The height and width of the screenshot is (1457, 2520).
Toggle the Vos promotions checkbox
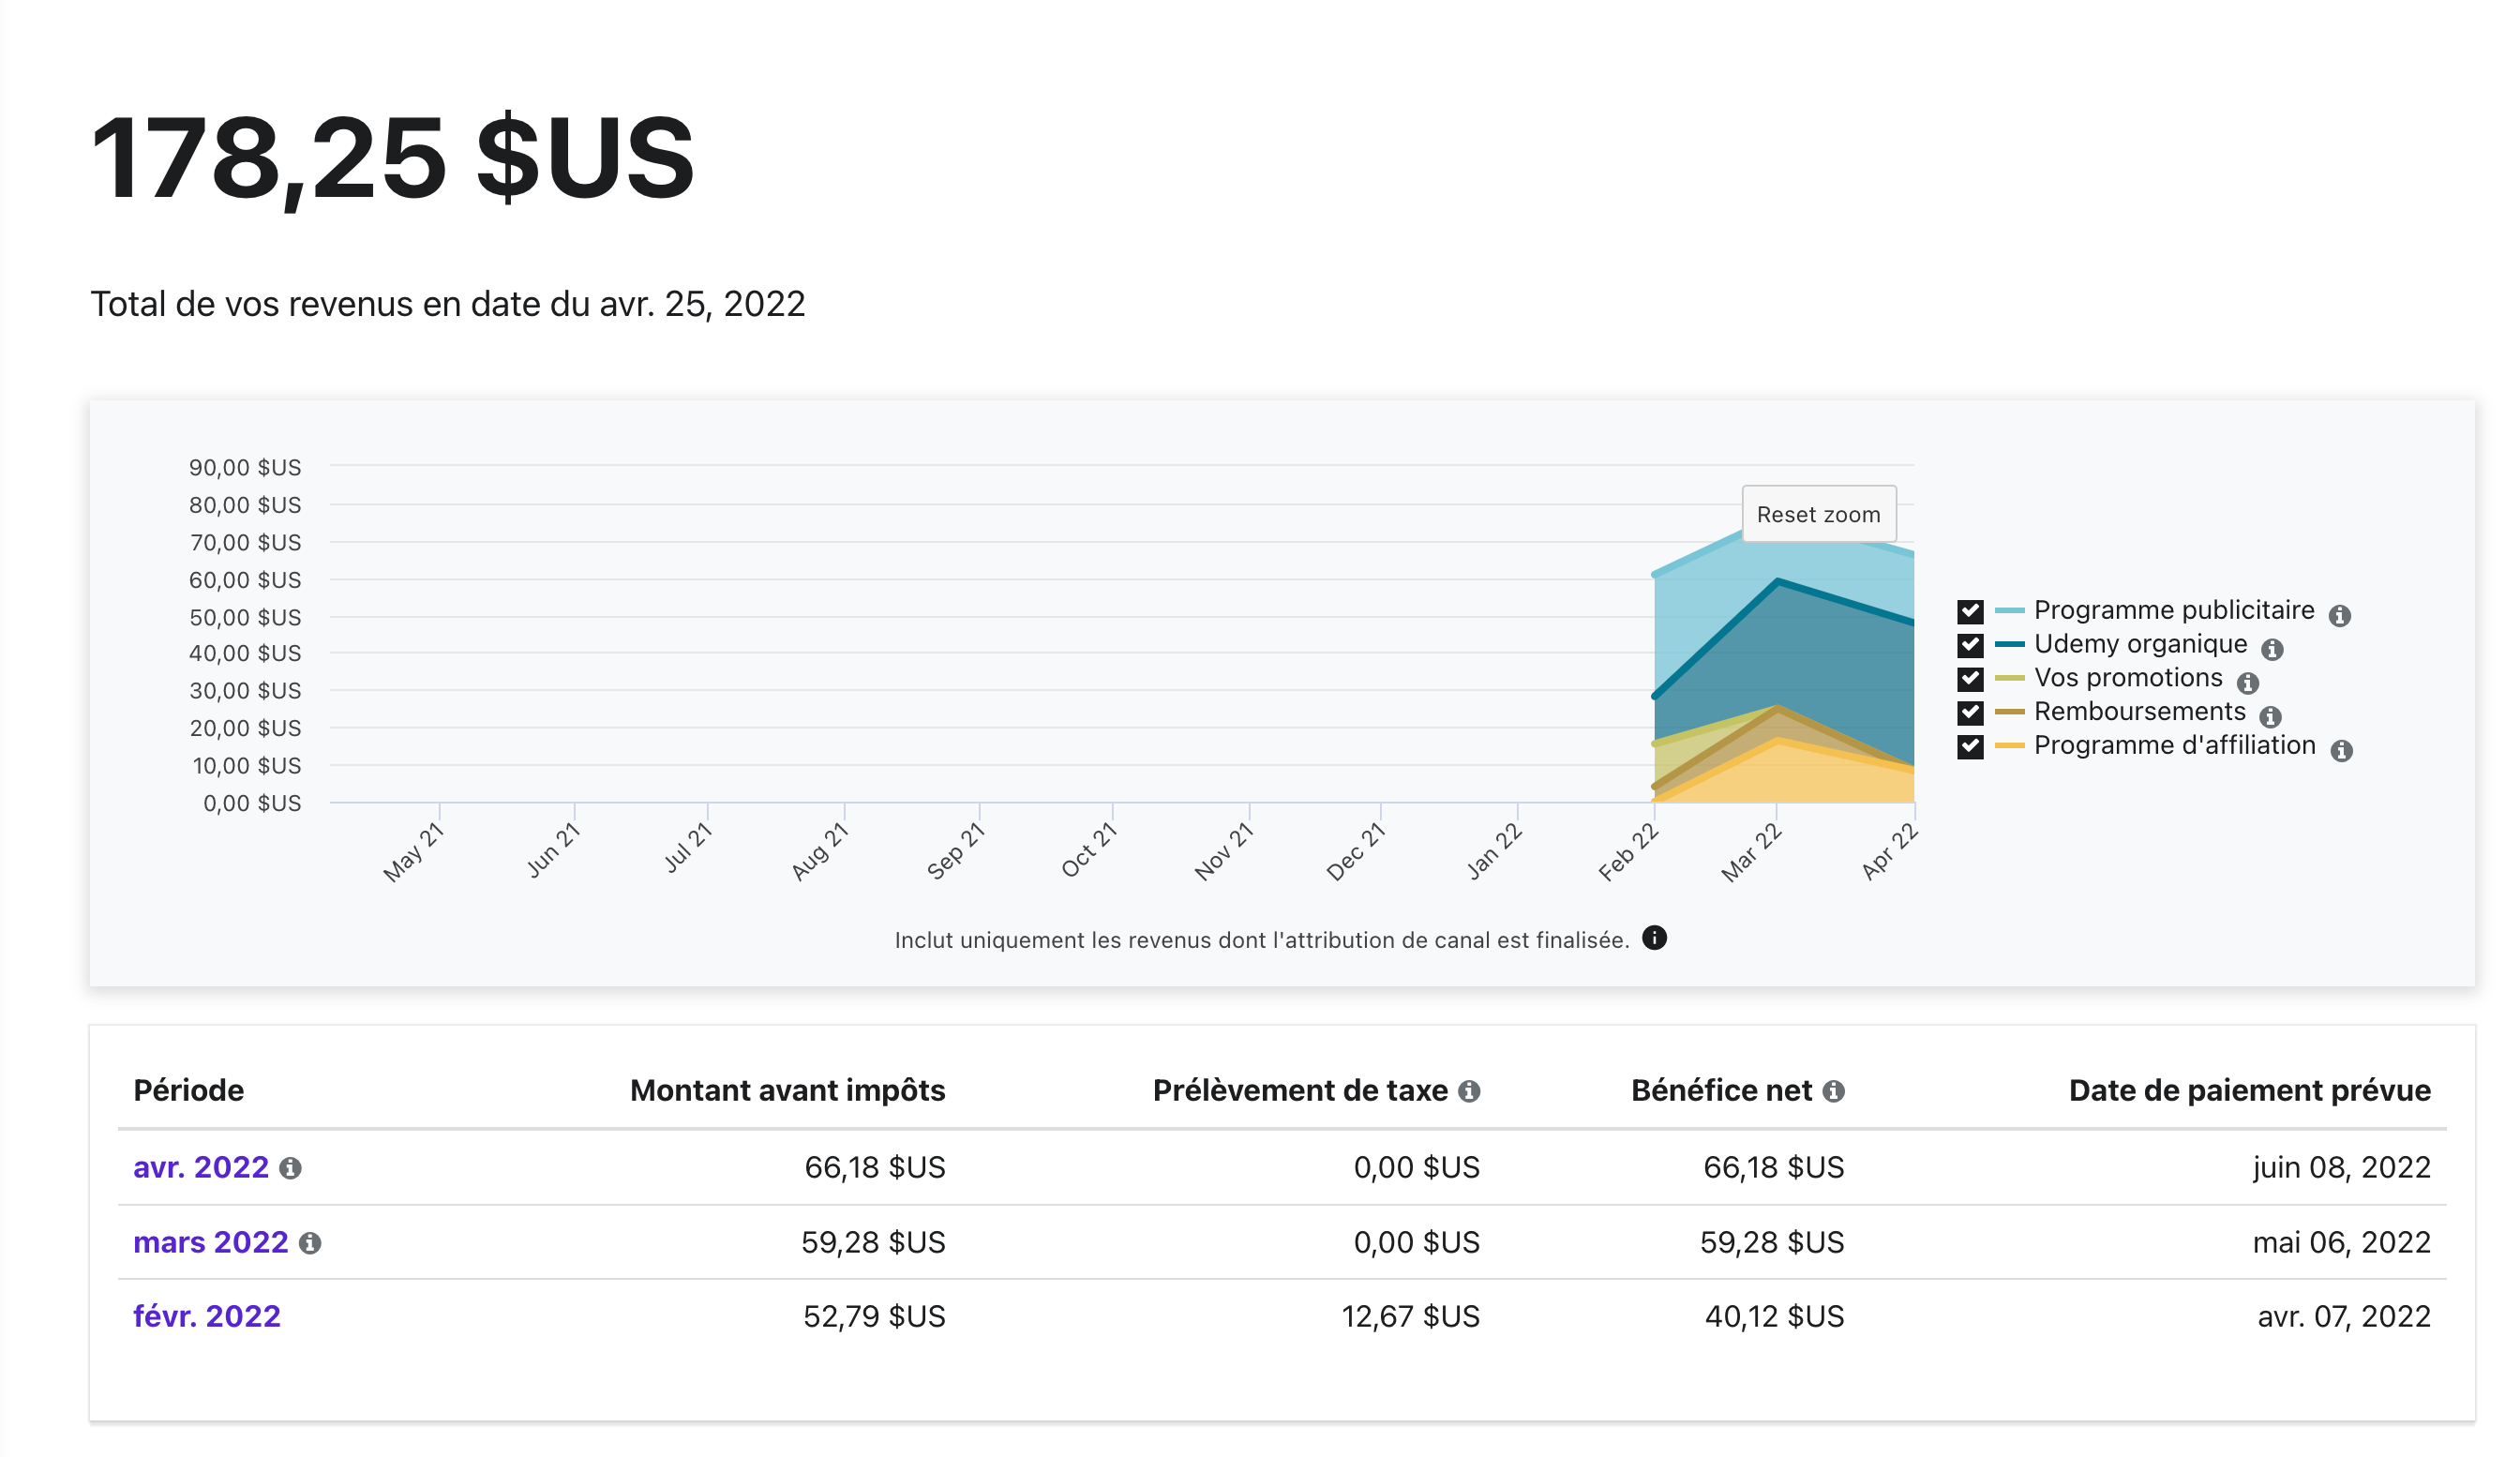1970,679
